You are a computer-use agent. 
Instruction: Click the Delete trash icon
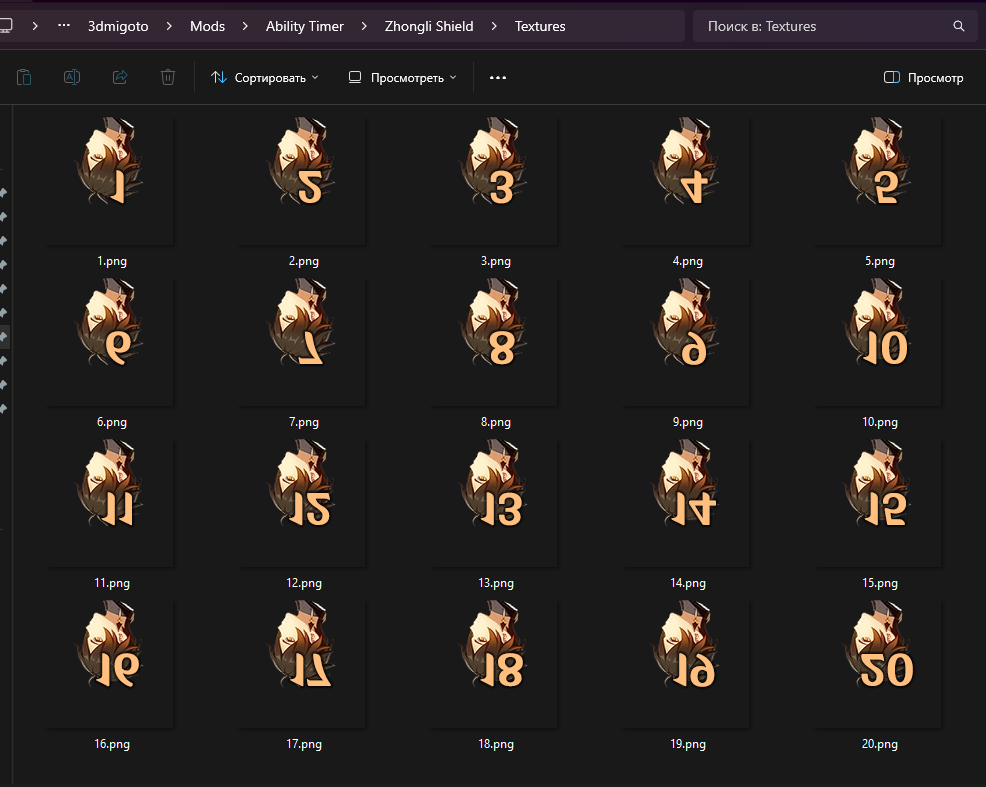(168, 77)
